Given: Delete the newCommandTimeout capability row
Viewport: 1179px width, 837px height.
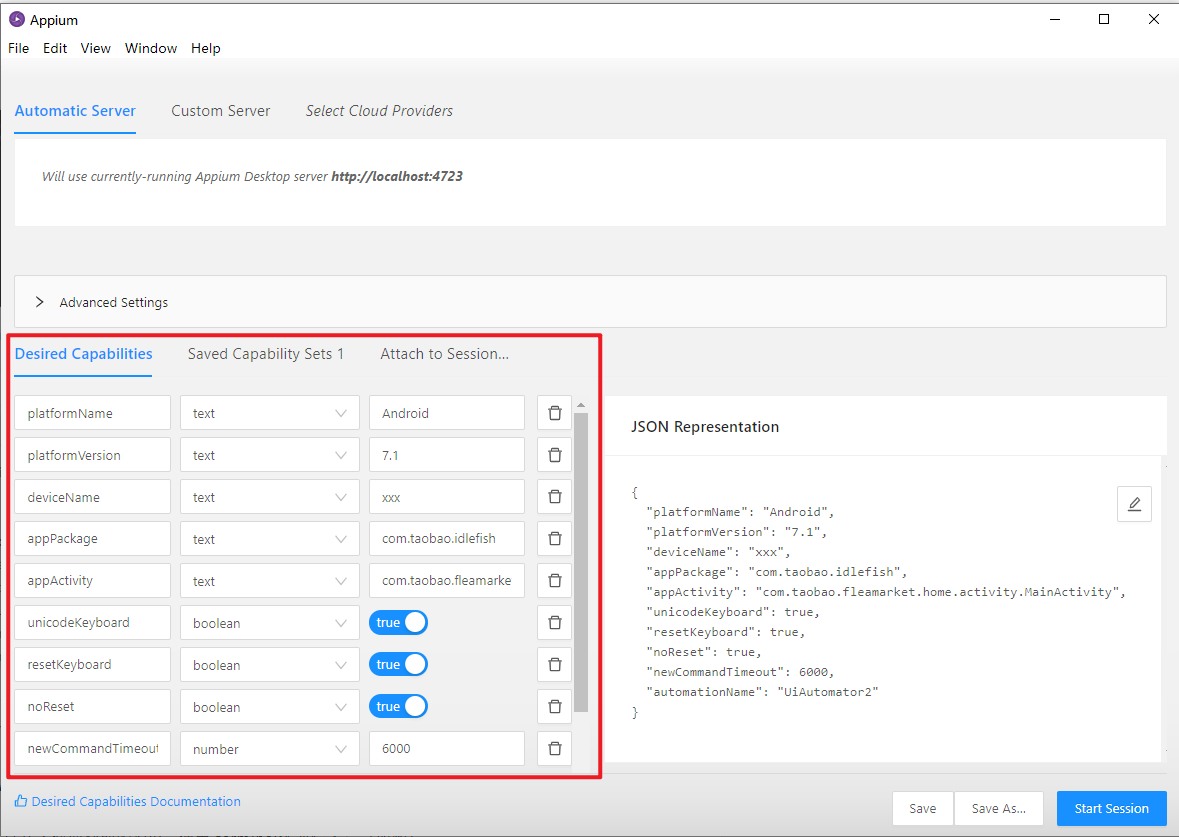Looking at the screenshot, I should point(554,748).
